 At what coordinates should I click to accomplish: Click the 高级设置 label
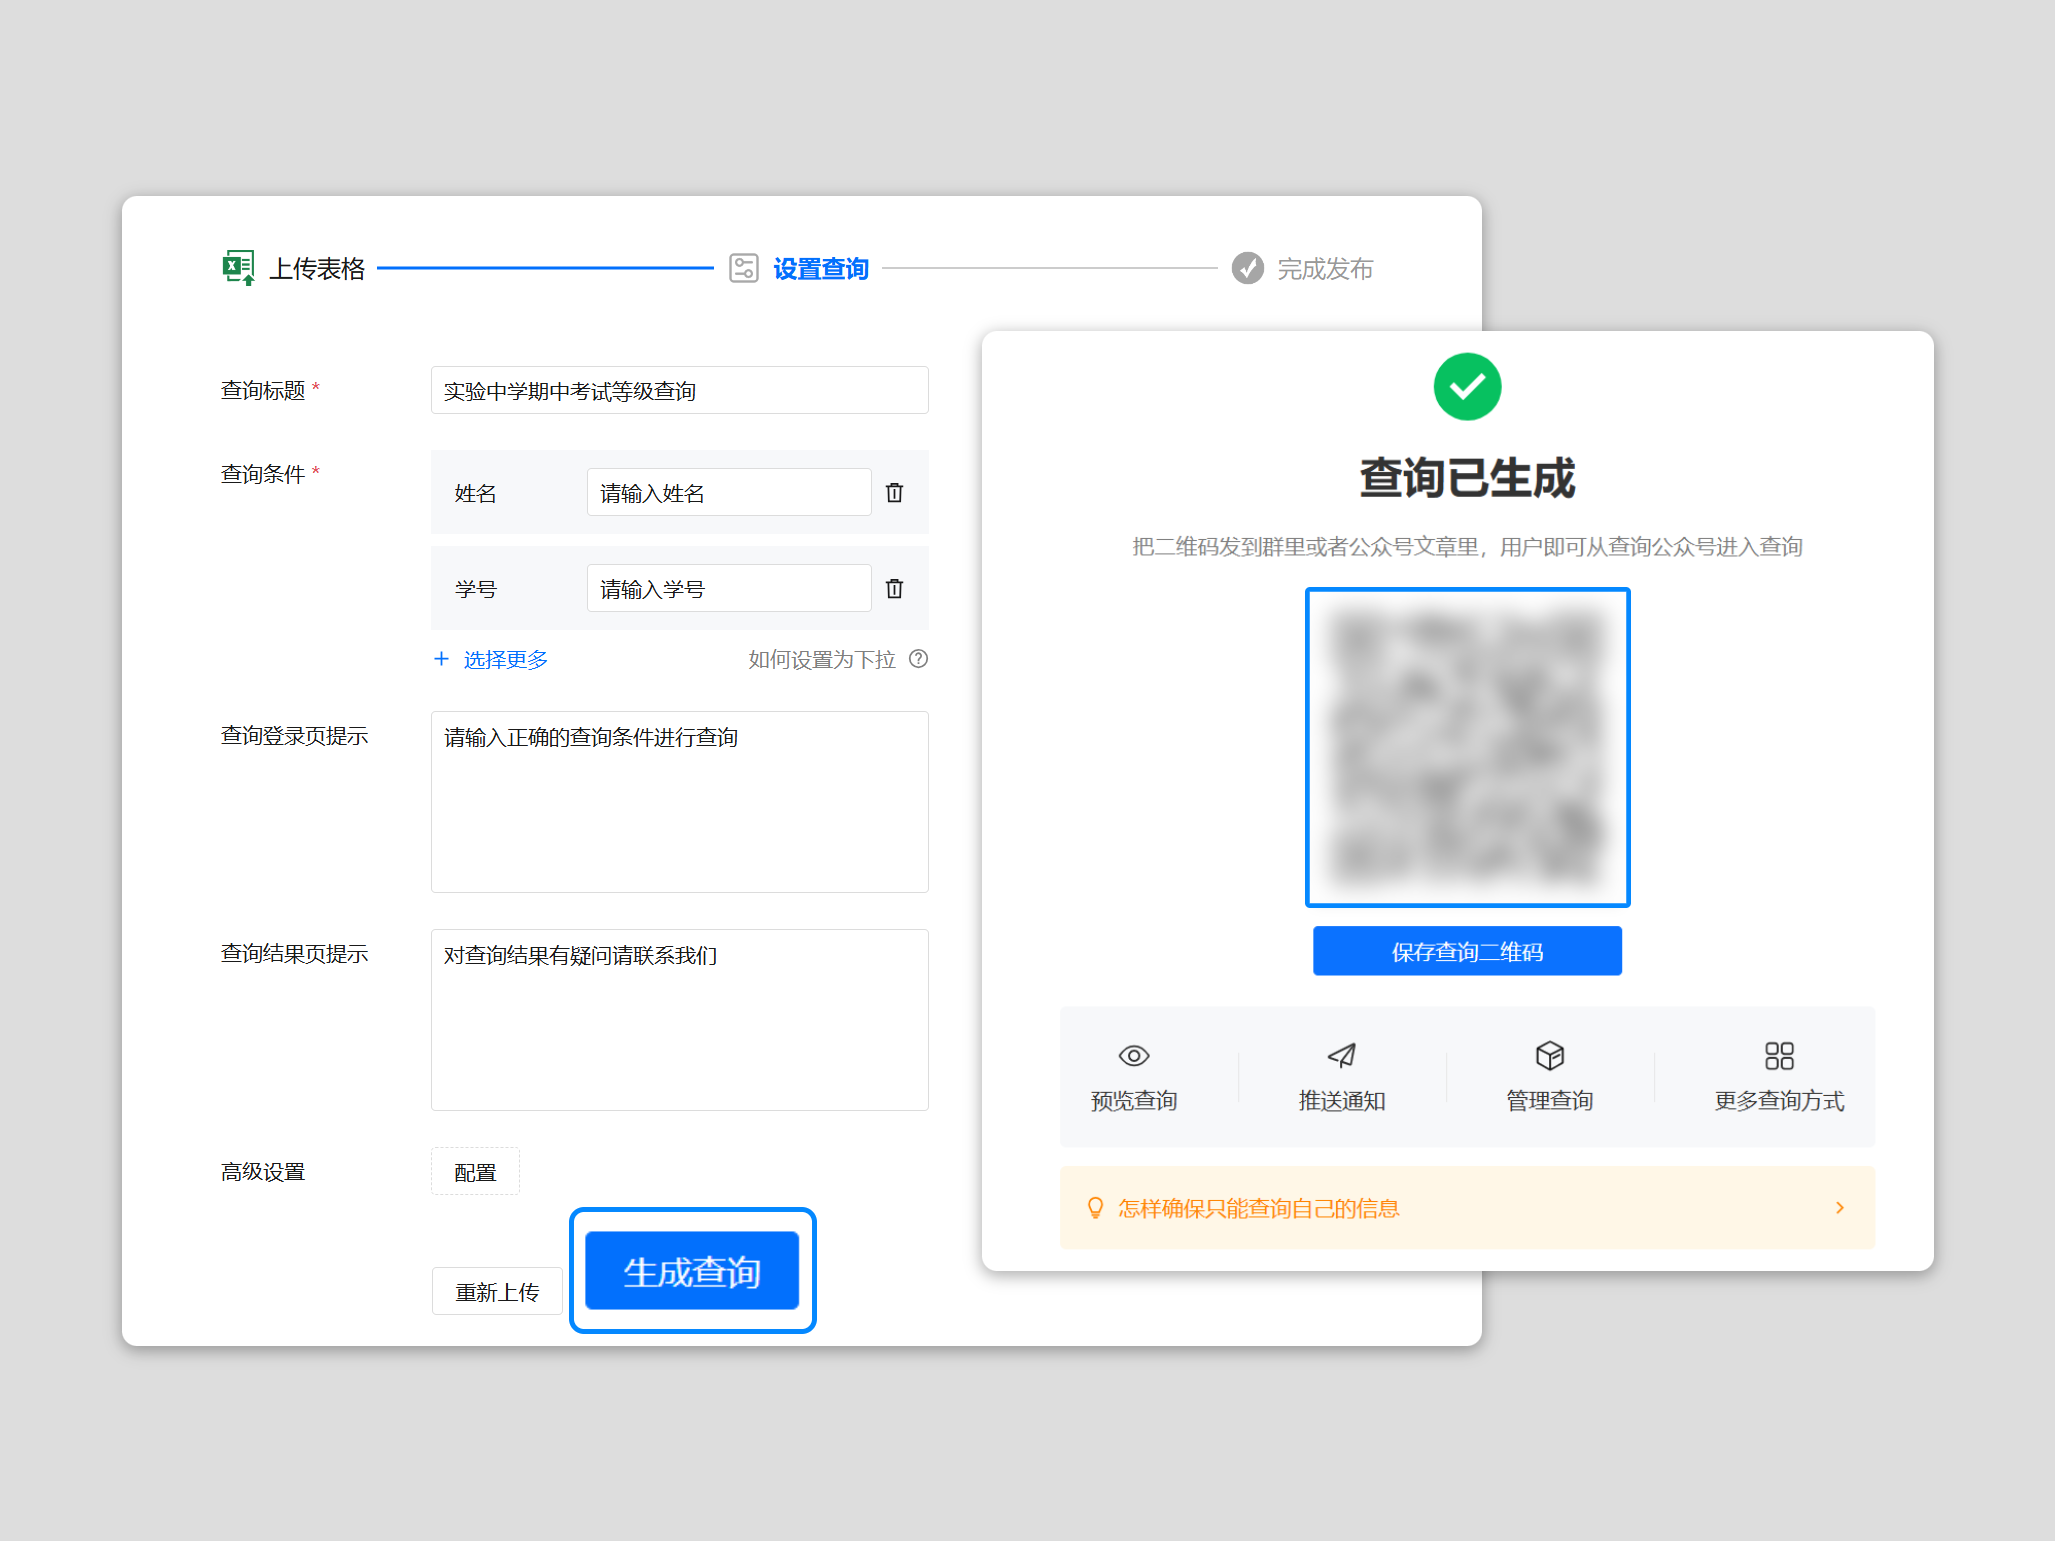click(x=263, y=1172)
